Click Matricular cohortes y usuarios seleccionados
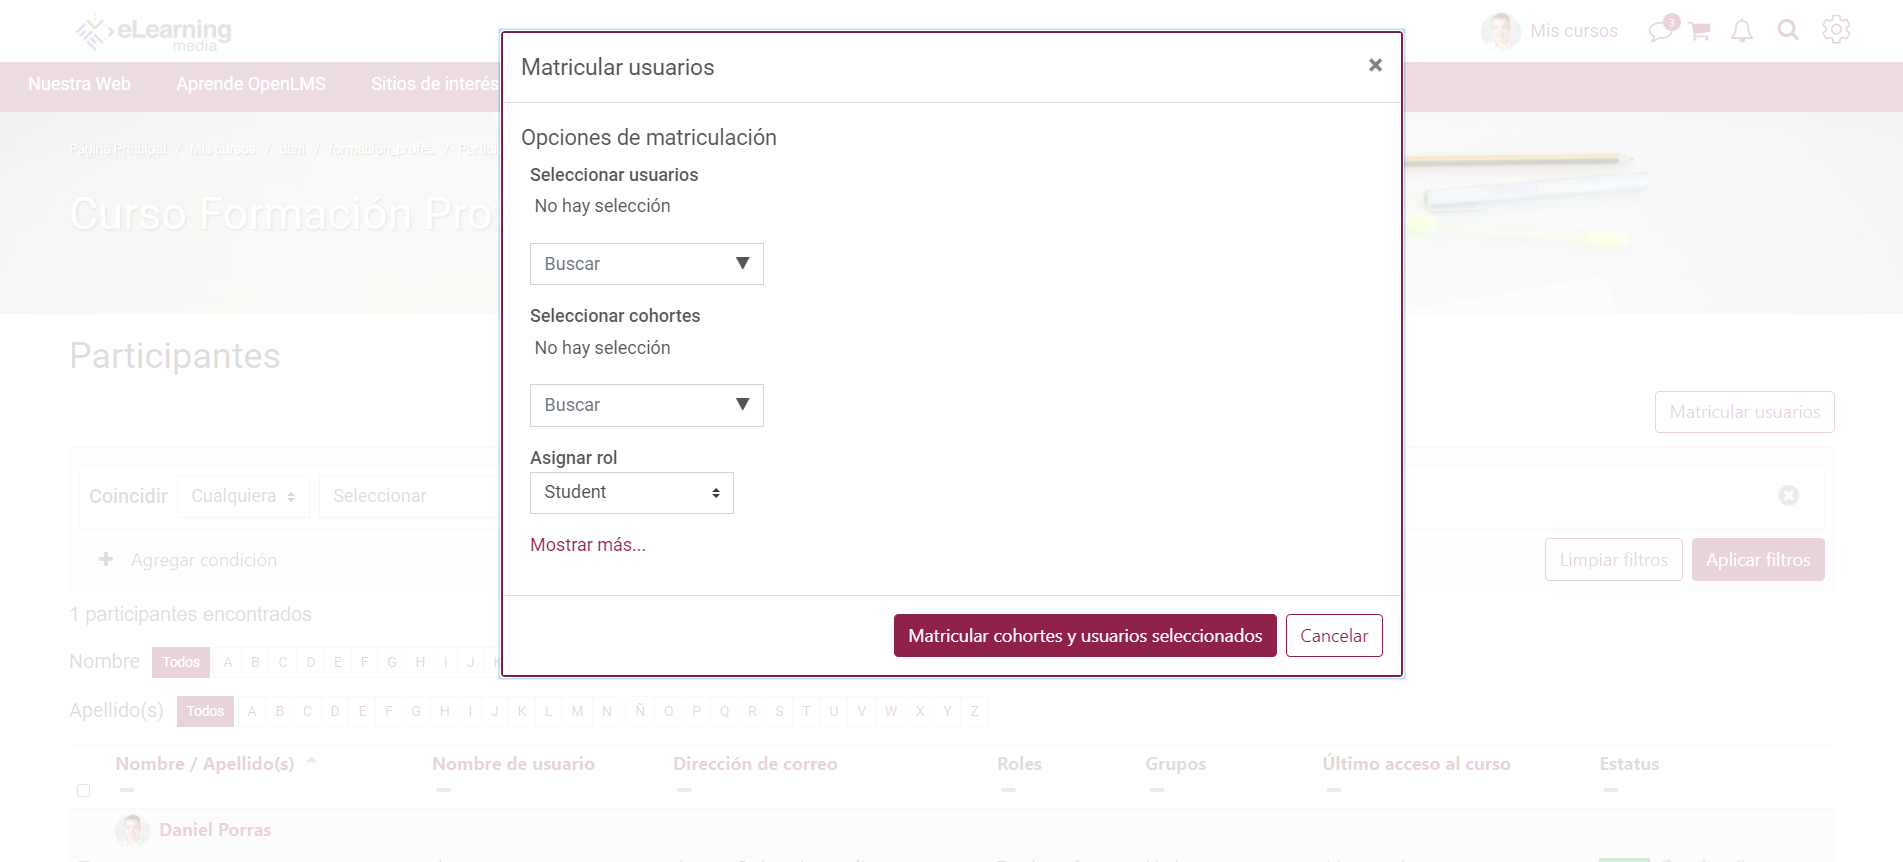The width and height of the screenshot is (1903, 862). (x=1085, y=636)
